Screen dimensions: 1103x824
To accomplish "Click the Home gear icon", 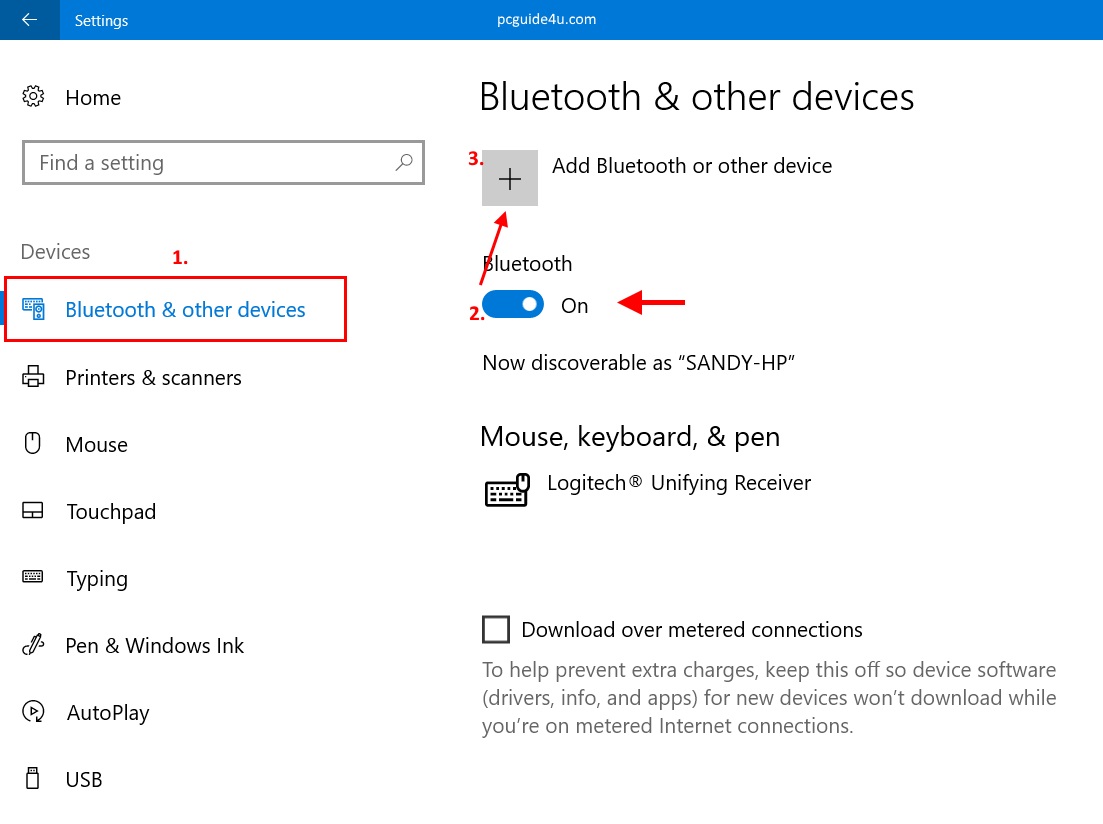I will pyautogui.click(x=33, y=97).
